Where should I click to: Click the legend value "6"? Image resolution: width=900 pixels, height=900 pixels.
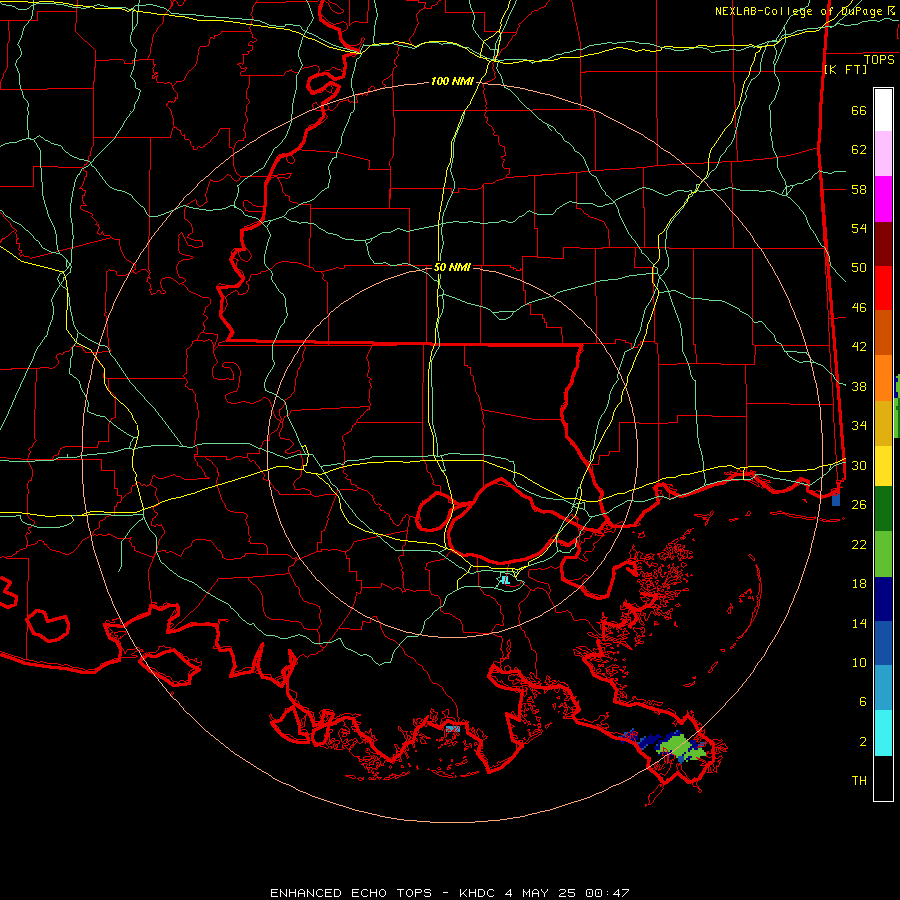click(863, 702)
